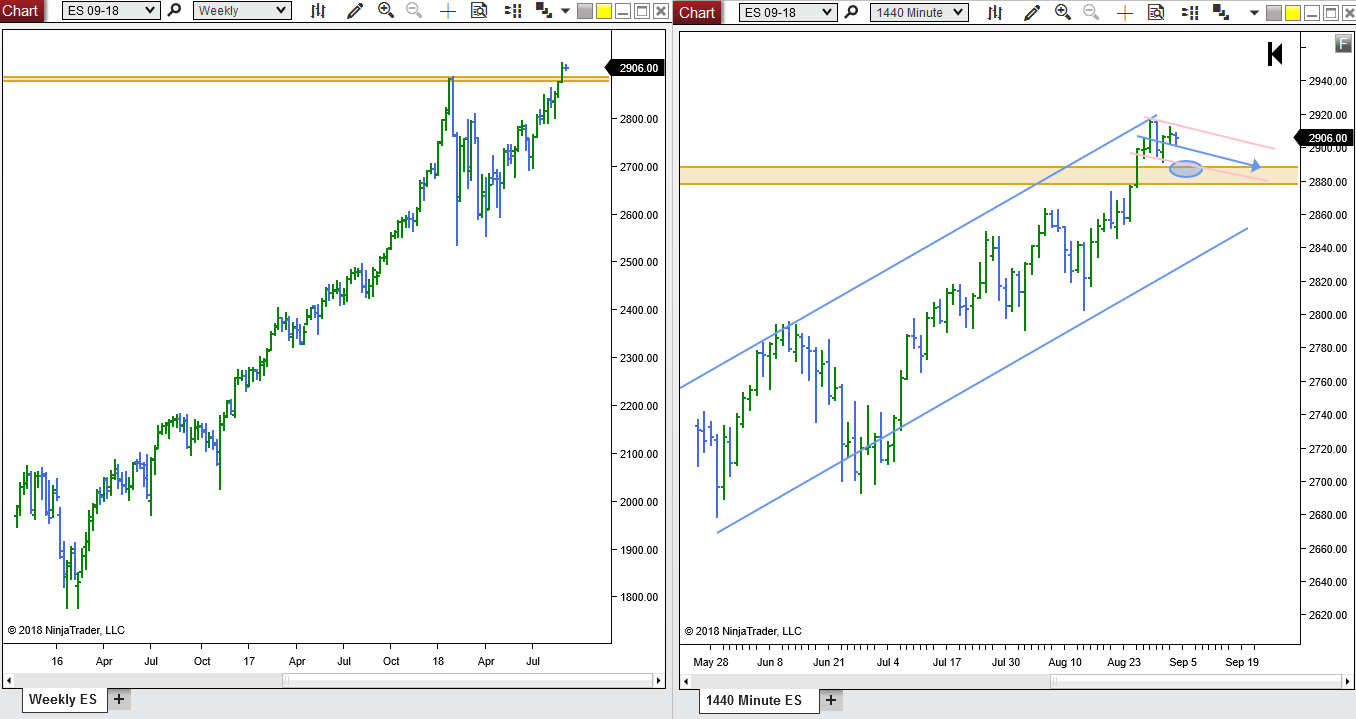Open instrument search in 1440 Minute chart

(851, 12)
